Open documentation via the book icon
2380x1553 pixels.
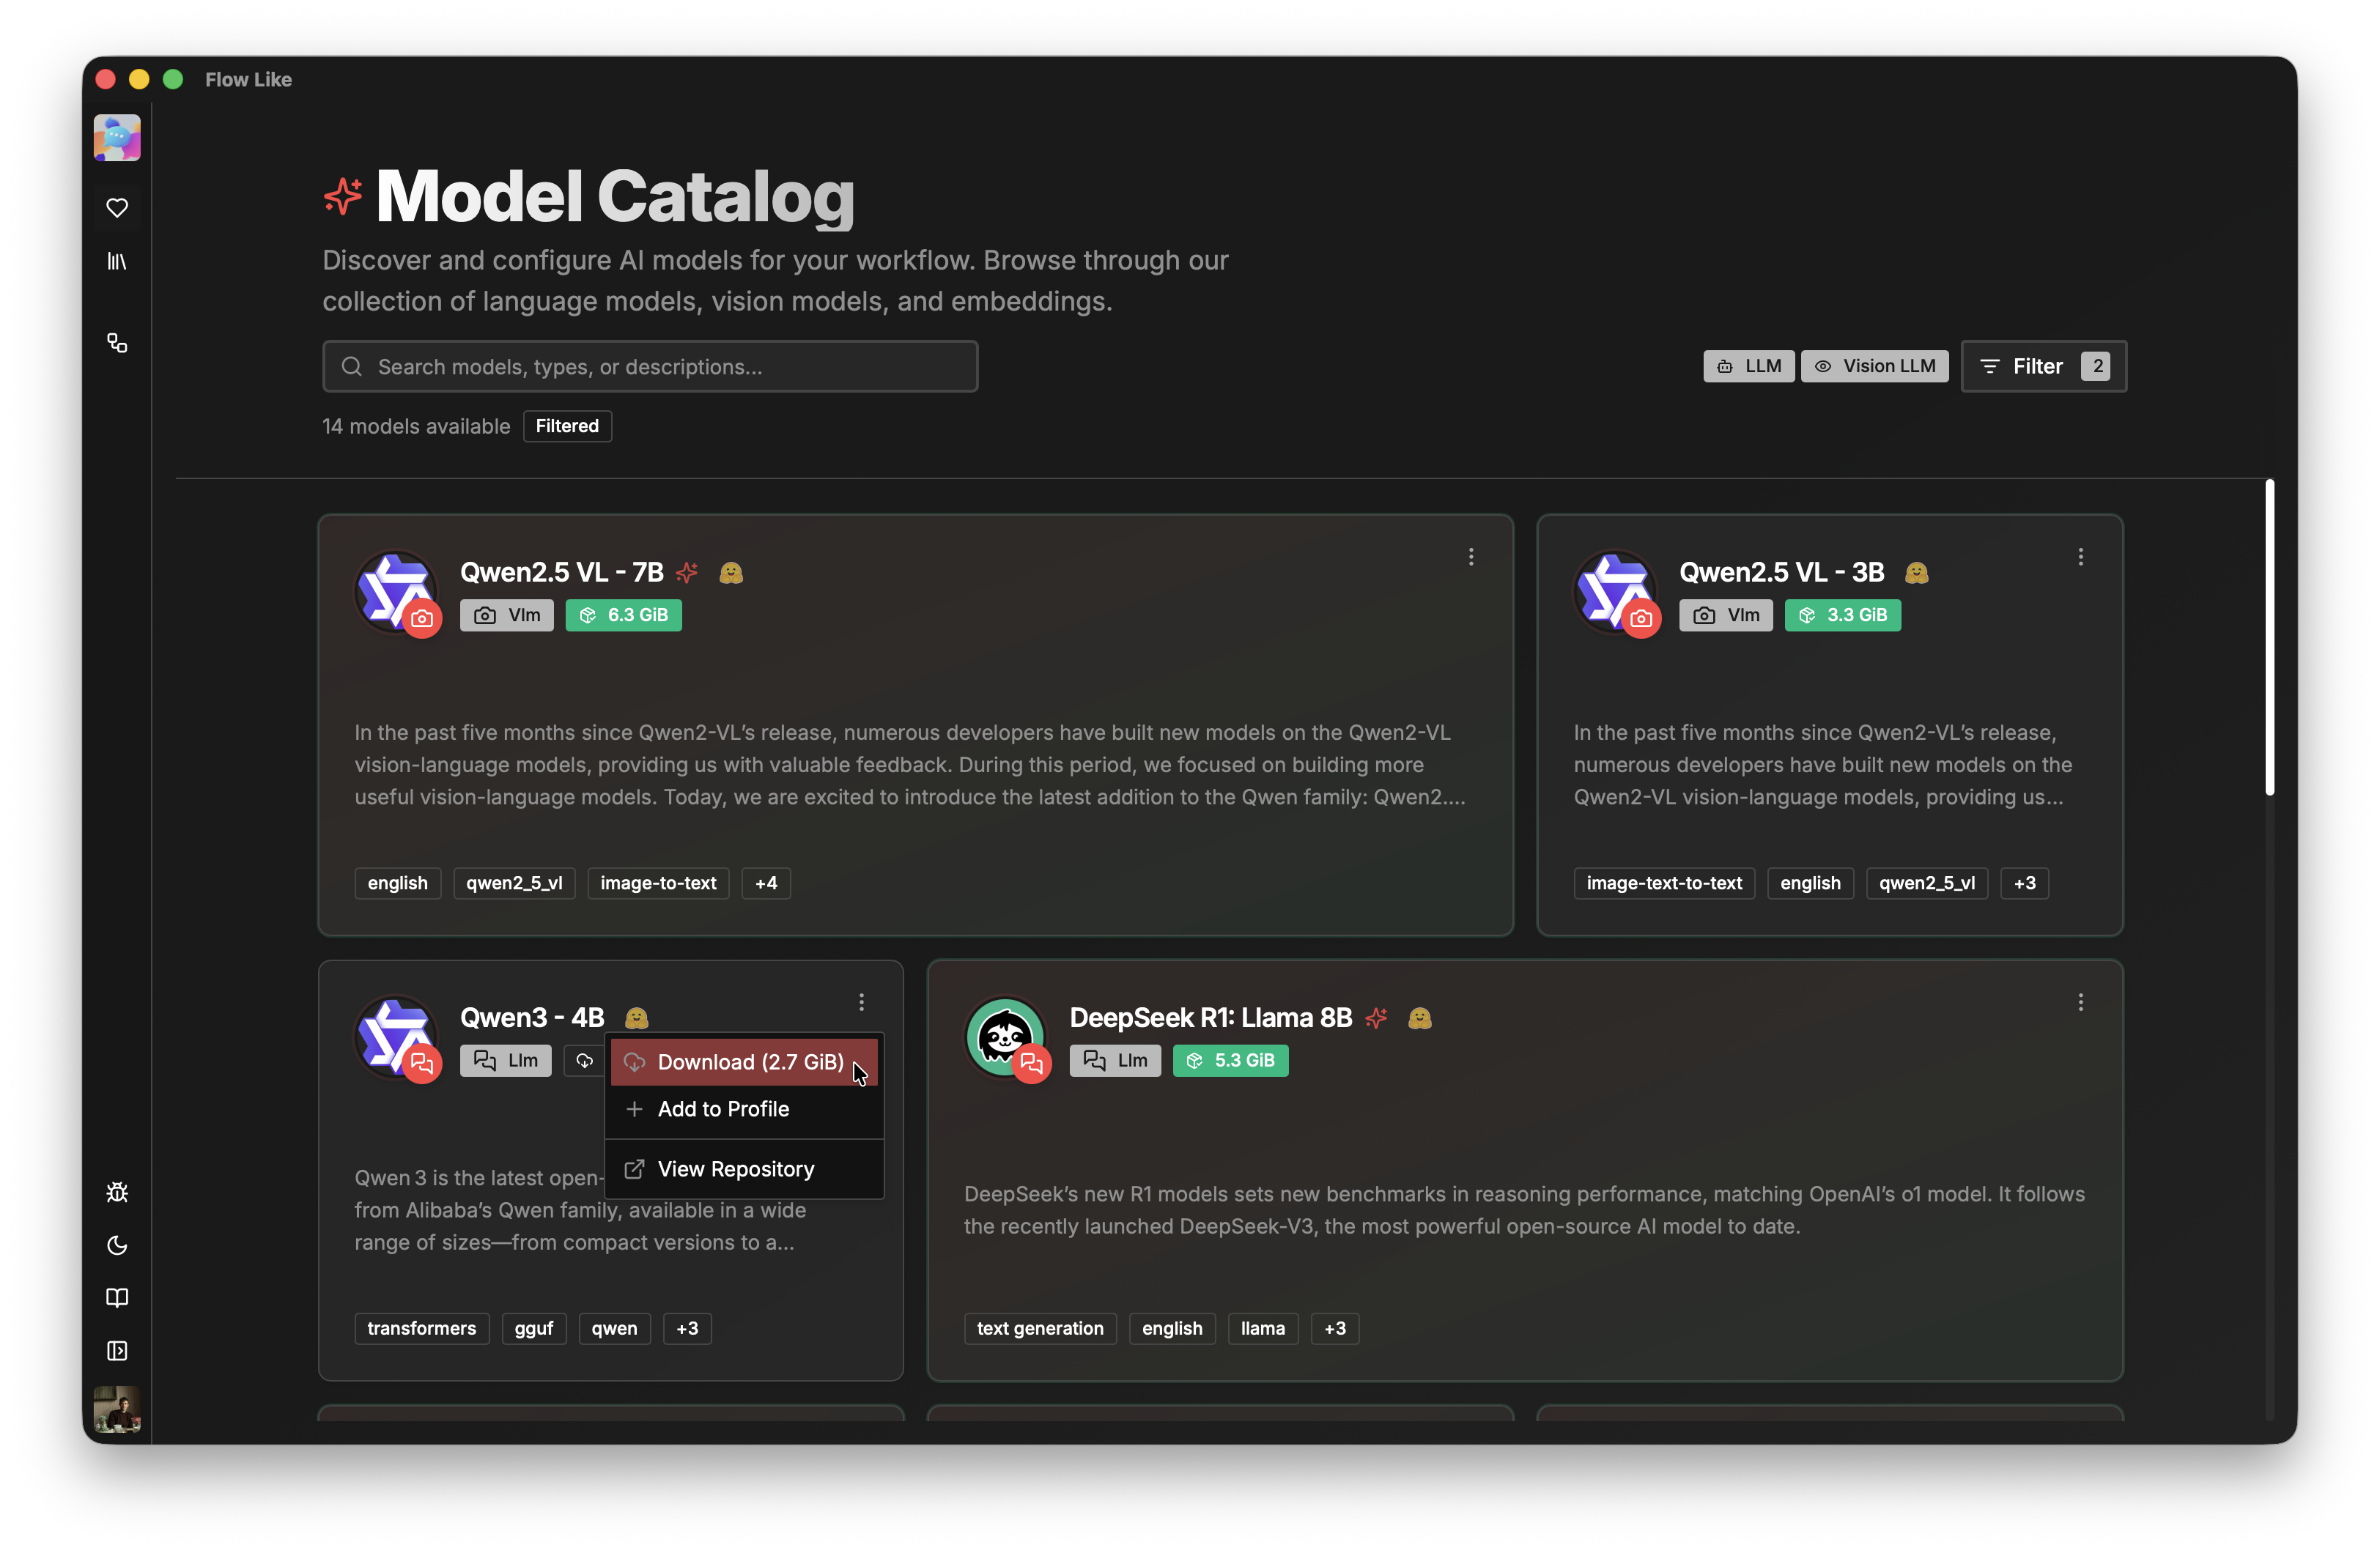click(117, 1297)
